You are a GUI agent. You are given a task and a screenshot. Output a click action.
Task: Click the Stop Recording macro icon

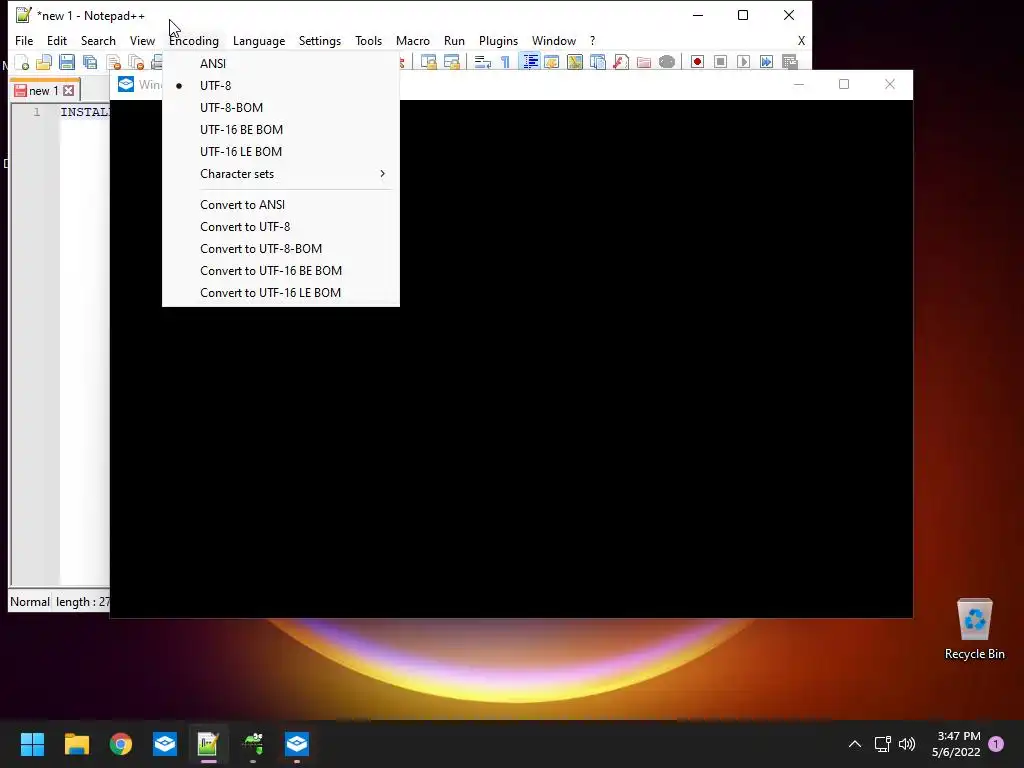click(720, 62)
